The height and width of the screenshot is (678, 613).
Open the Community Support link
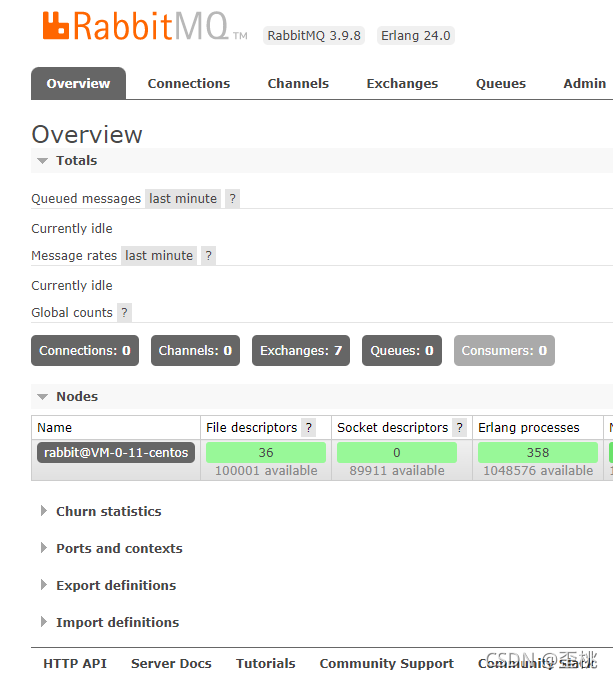(x=386, y=663)
